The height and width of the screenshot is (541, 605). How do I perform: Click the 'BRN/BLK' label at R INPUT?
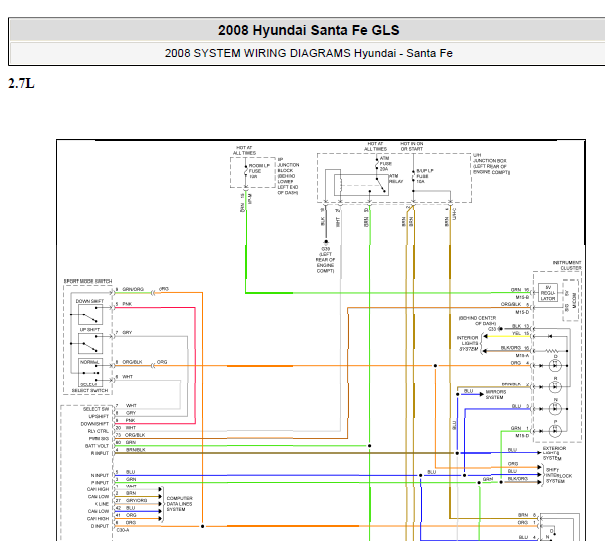(135, 450)
